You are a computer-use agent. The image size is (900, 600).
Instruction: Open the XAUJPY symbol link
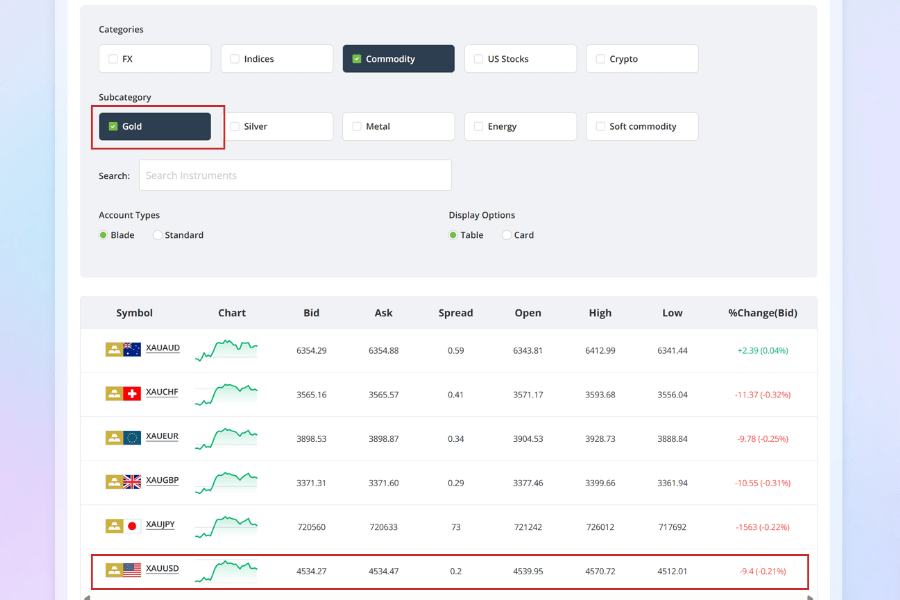click(x=160, y=525)
